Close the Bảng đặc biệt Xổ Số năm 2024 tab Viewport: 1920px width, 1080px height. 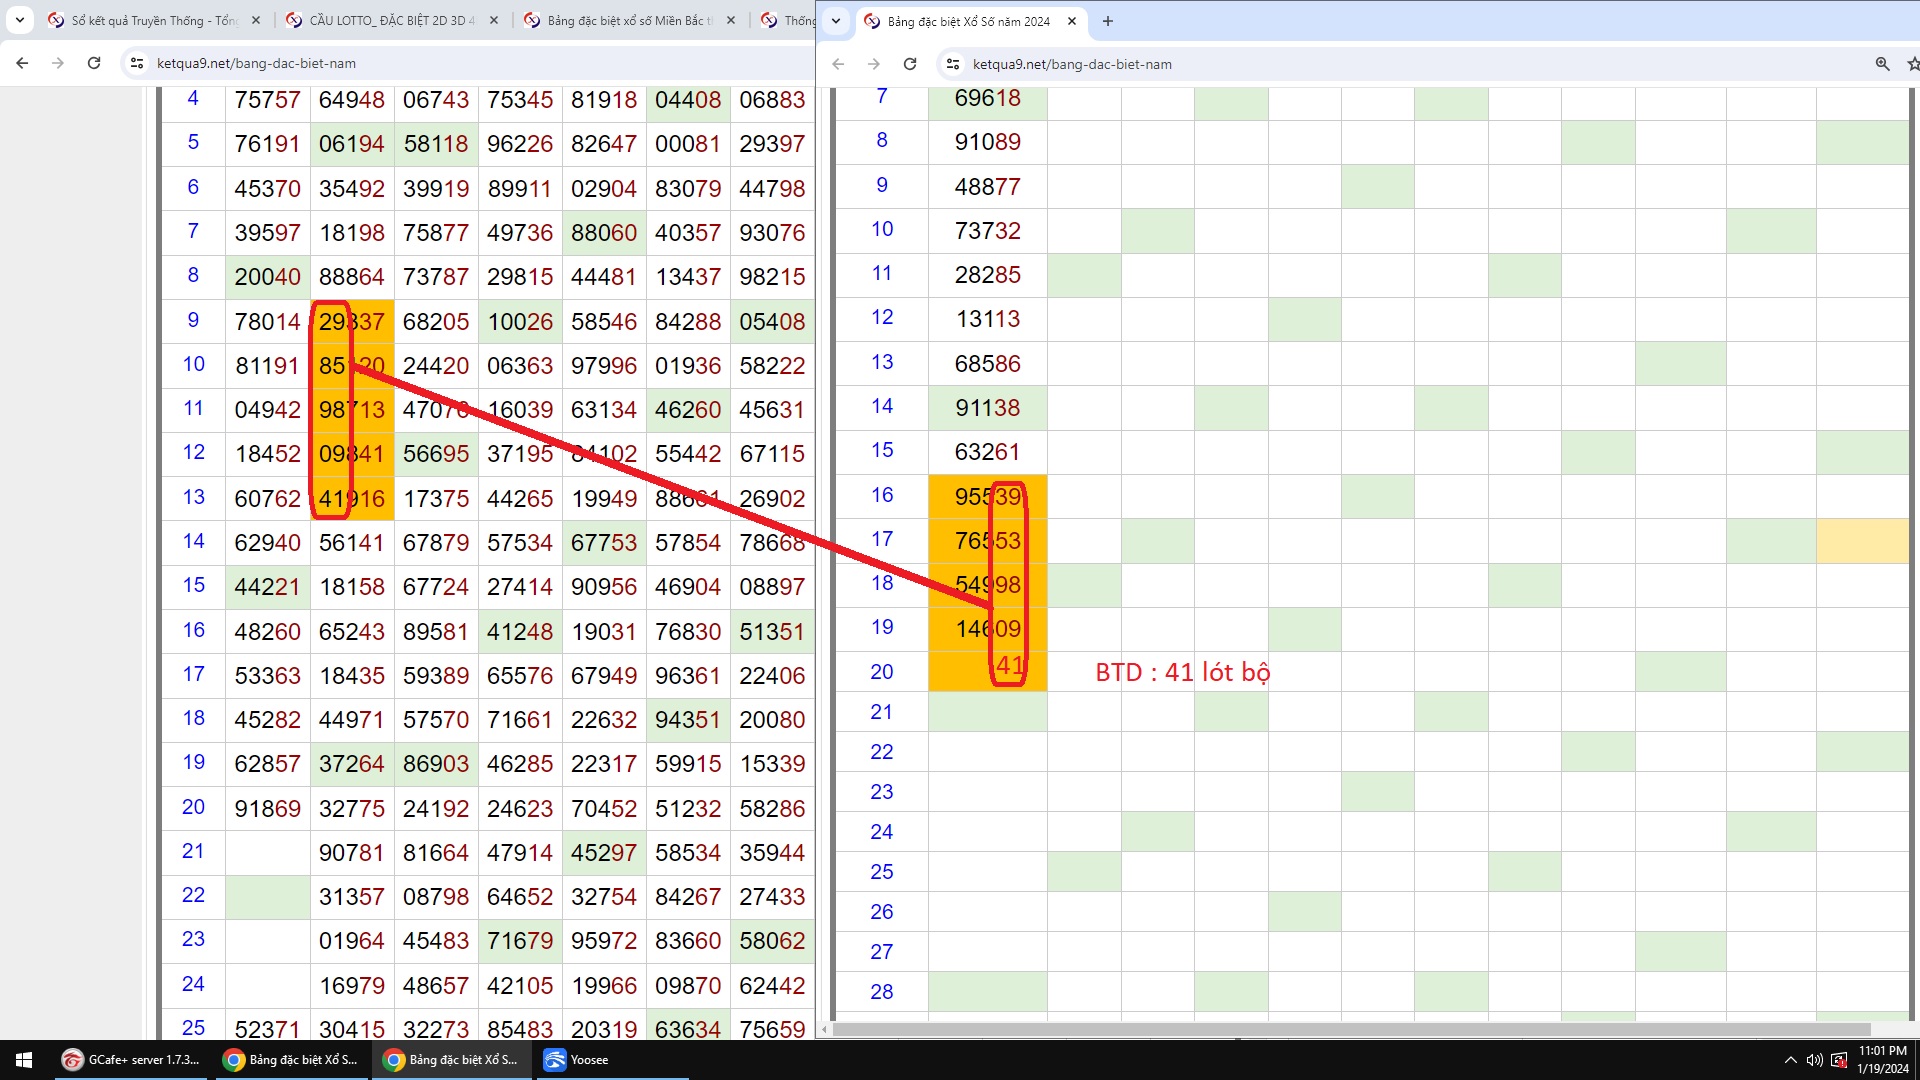point(1071,21)
